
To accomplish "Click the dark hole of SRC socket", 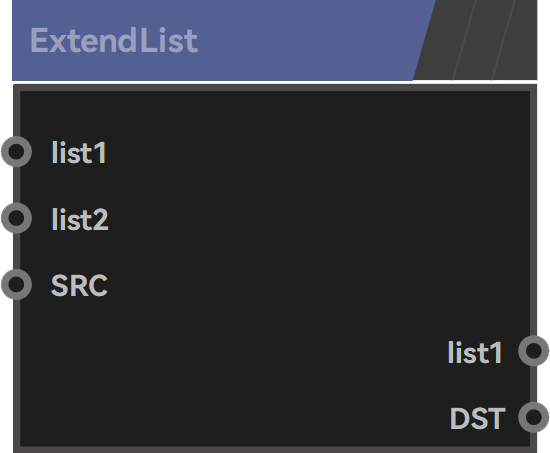I will (16, 284).
